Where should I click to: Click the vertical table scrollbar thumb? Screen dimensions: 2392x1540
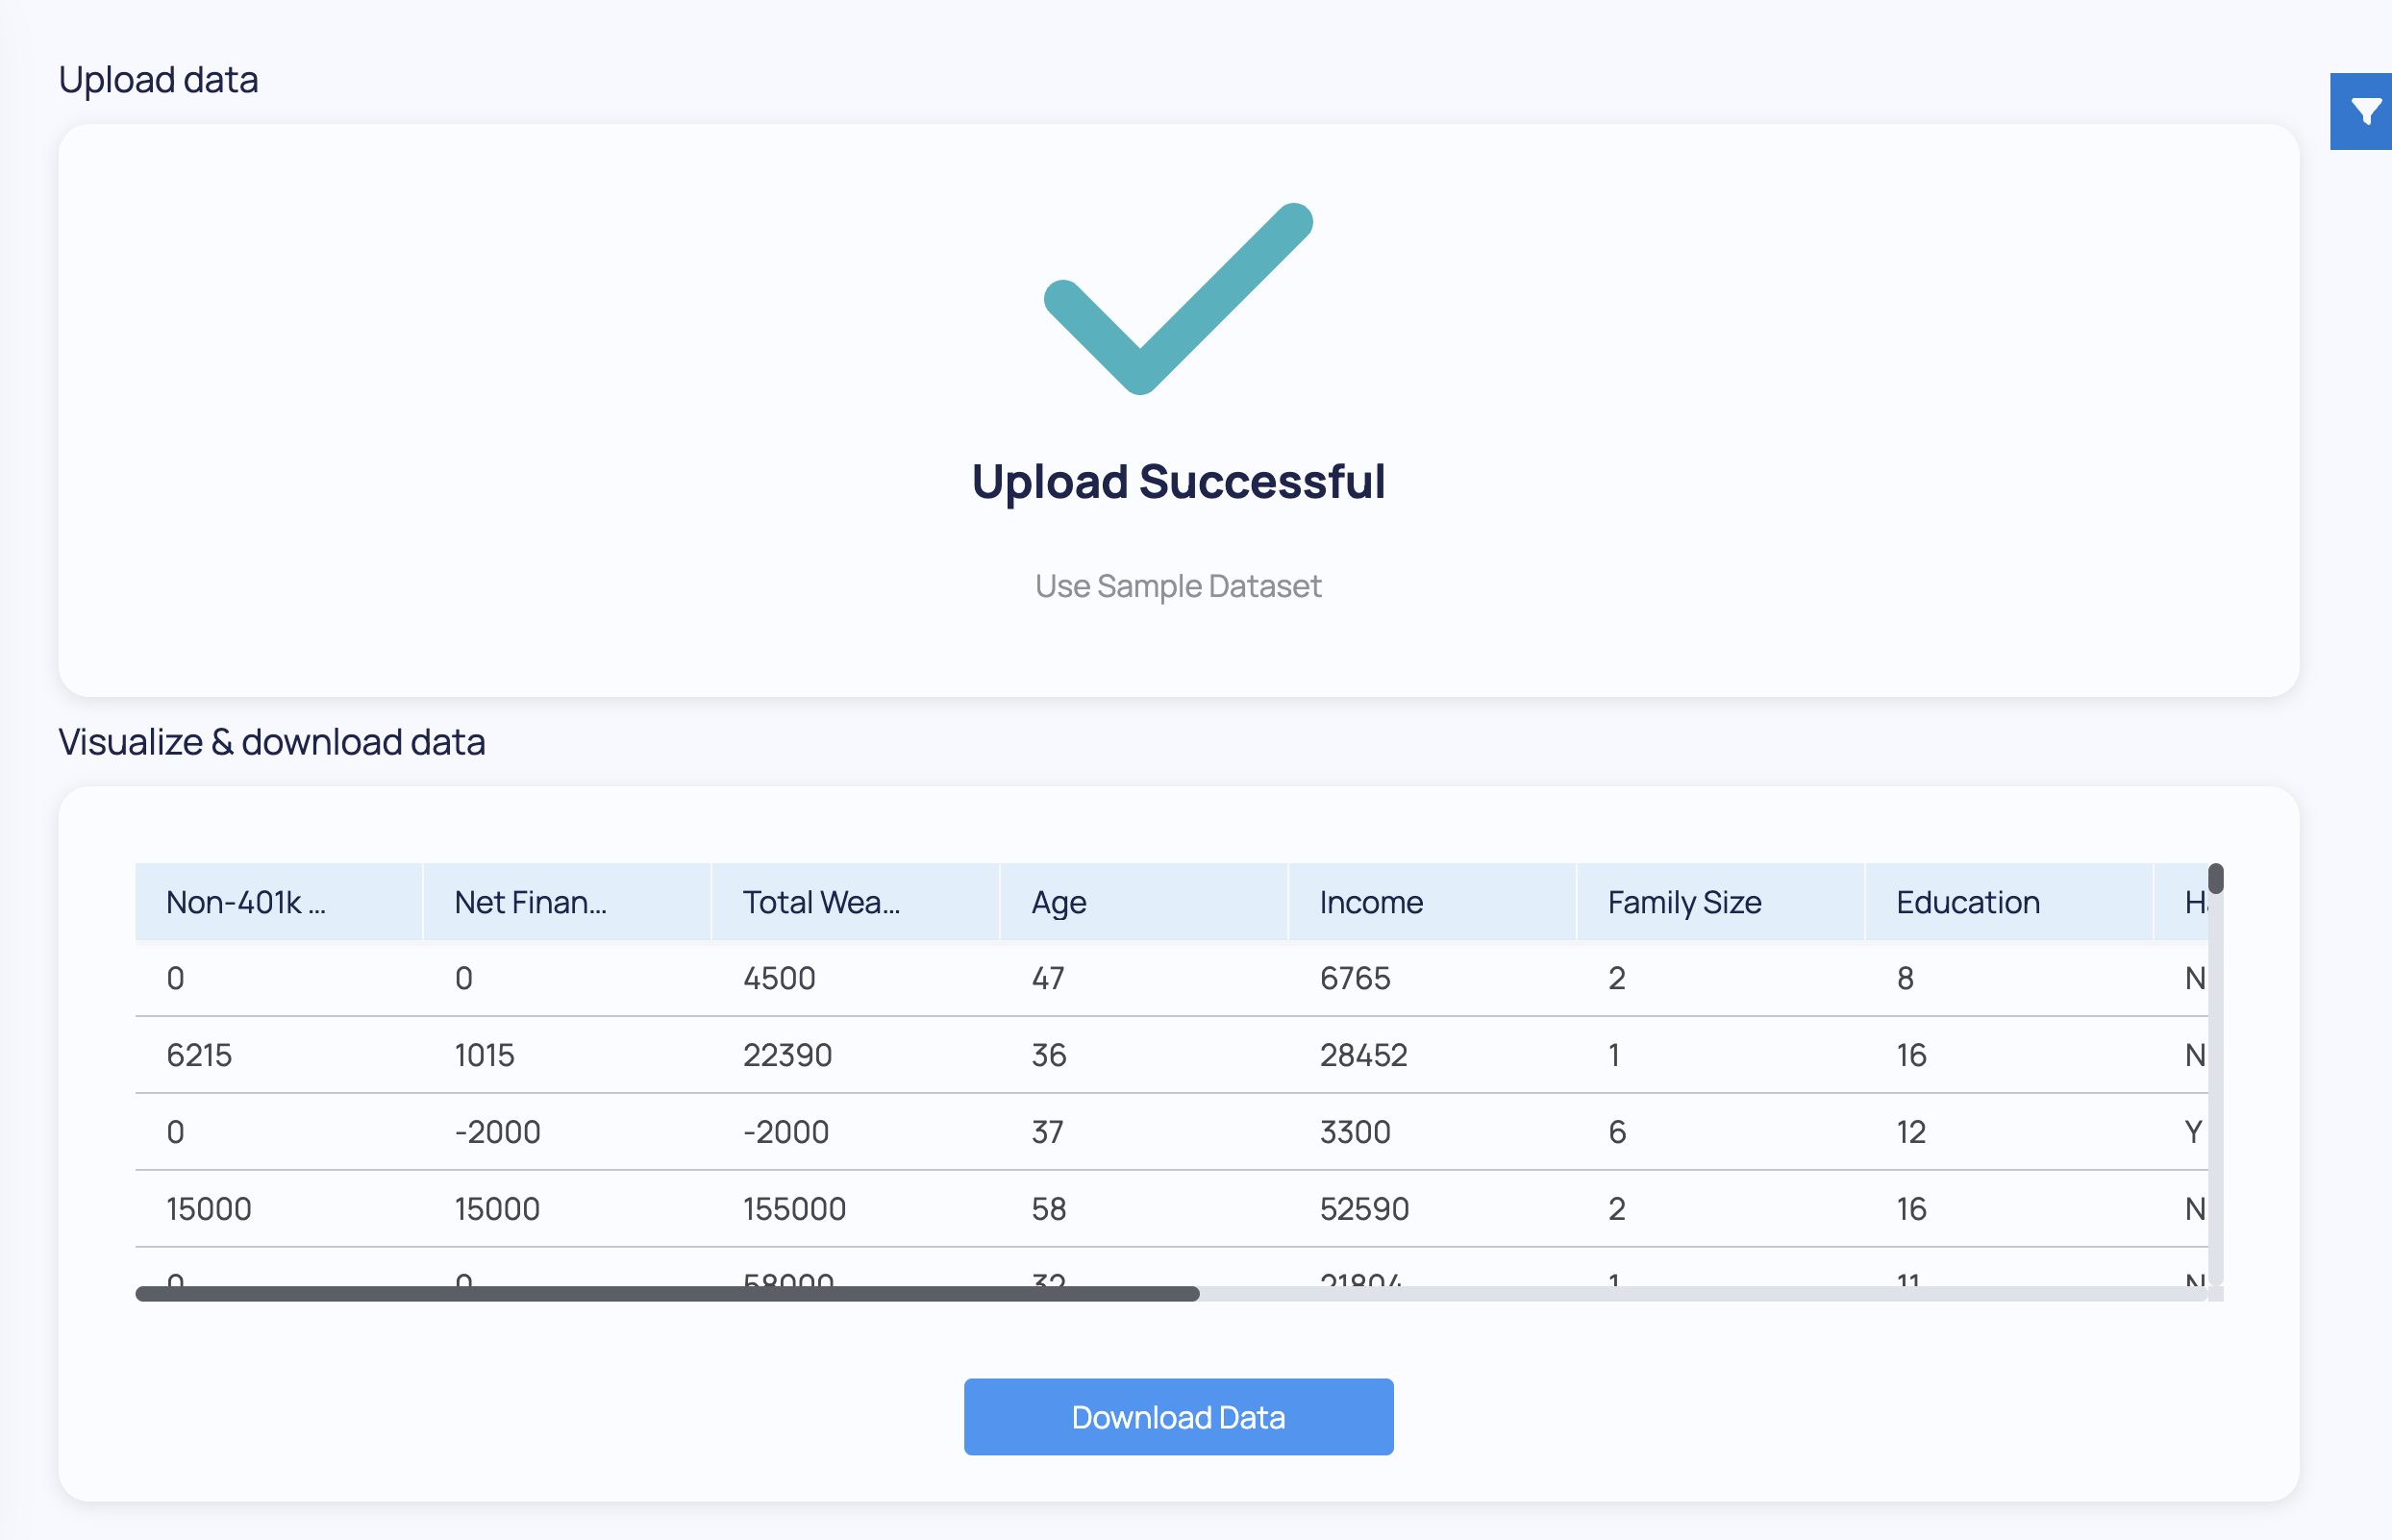(2216, 878)
